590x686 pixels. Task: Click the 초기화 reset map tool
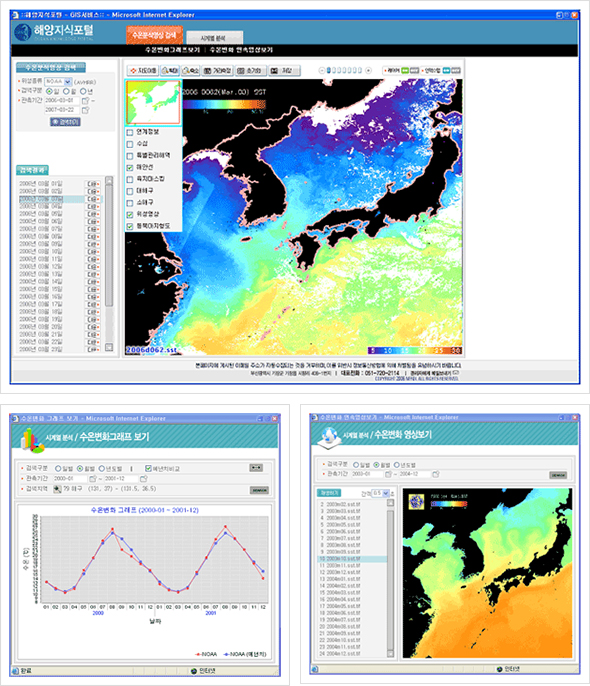click(250, 70)
